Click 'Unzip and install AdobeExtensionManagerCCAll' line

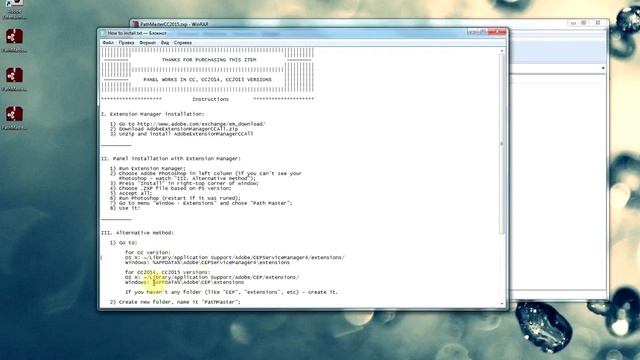182,133
